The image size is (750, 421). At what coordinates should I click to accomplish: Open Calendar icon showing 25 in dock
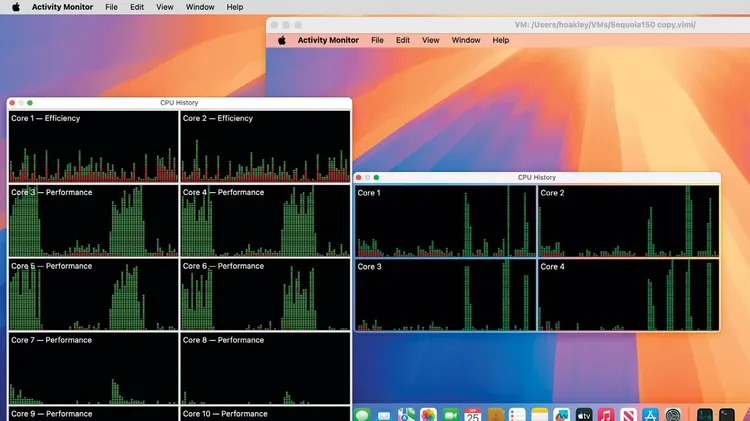[473, 415]
